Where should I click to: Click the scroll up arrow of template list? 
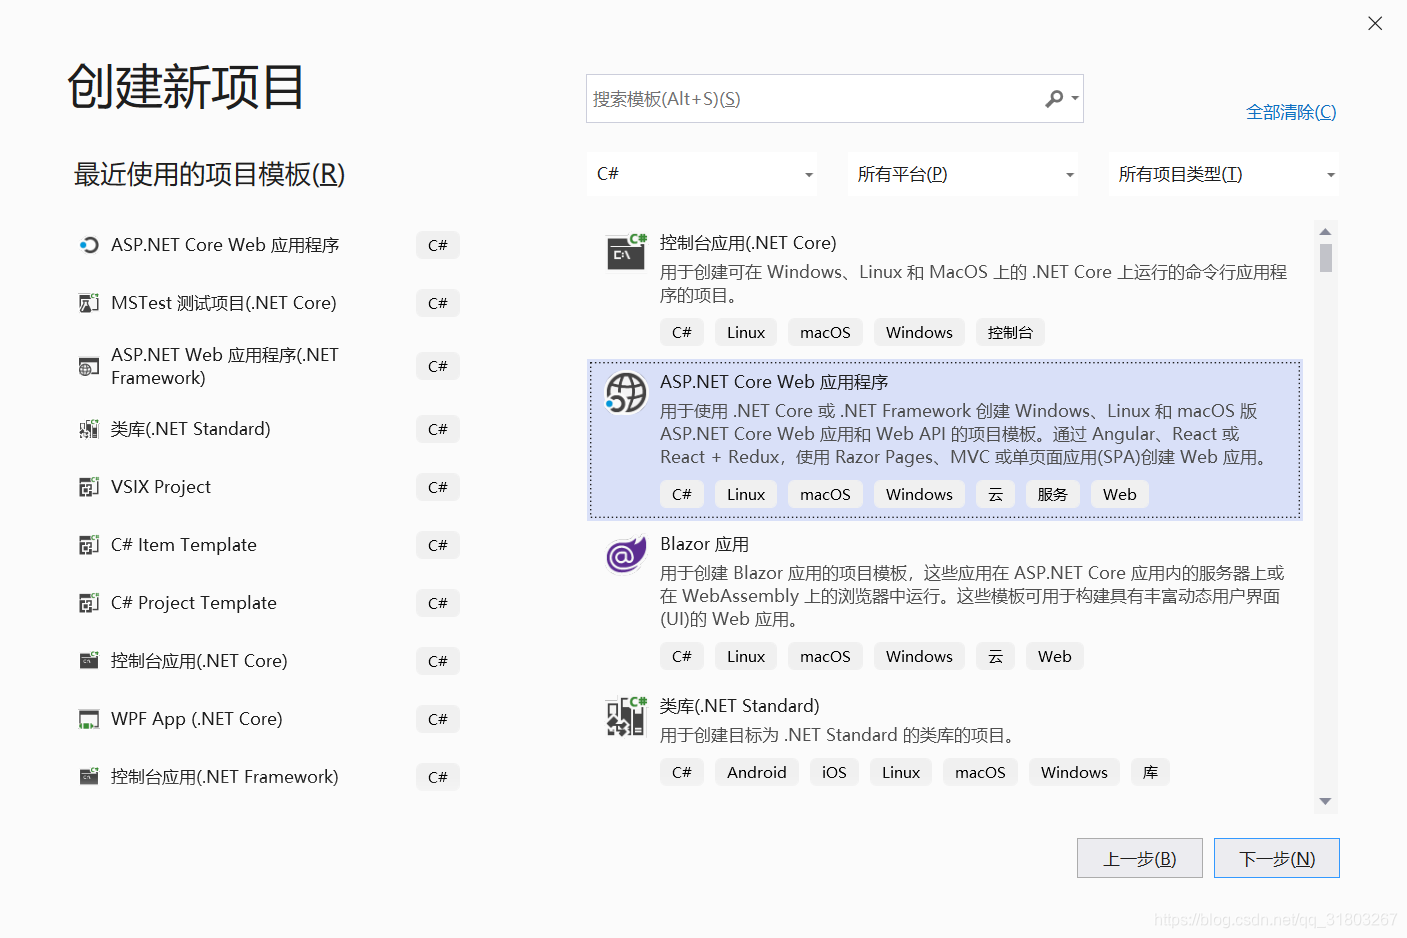tap(1325, 232)
